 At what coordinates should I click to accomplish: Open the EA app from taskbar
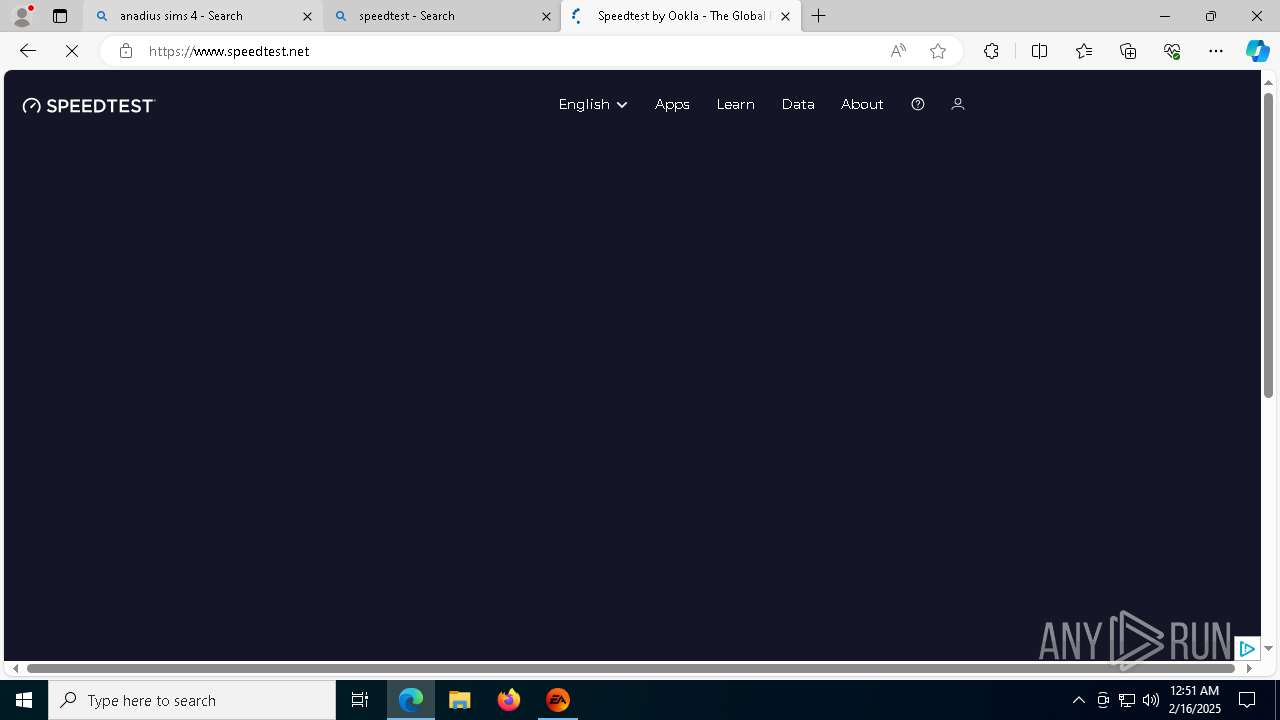click(558, 700)
